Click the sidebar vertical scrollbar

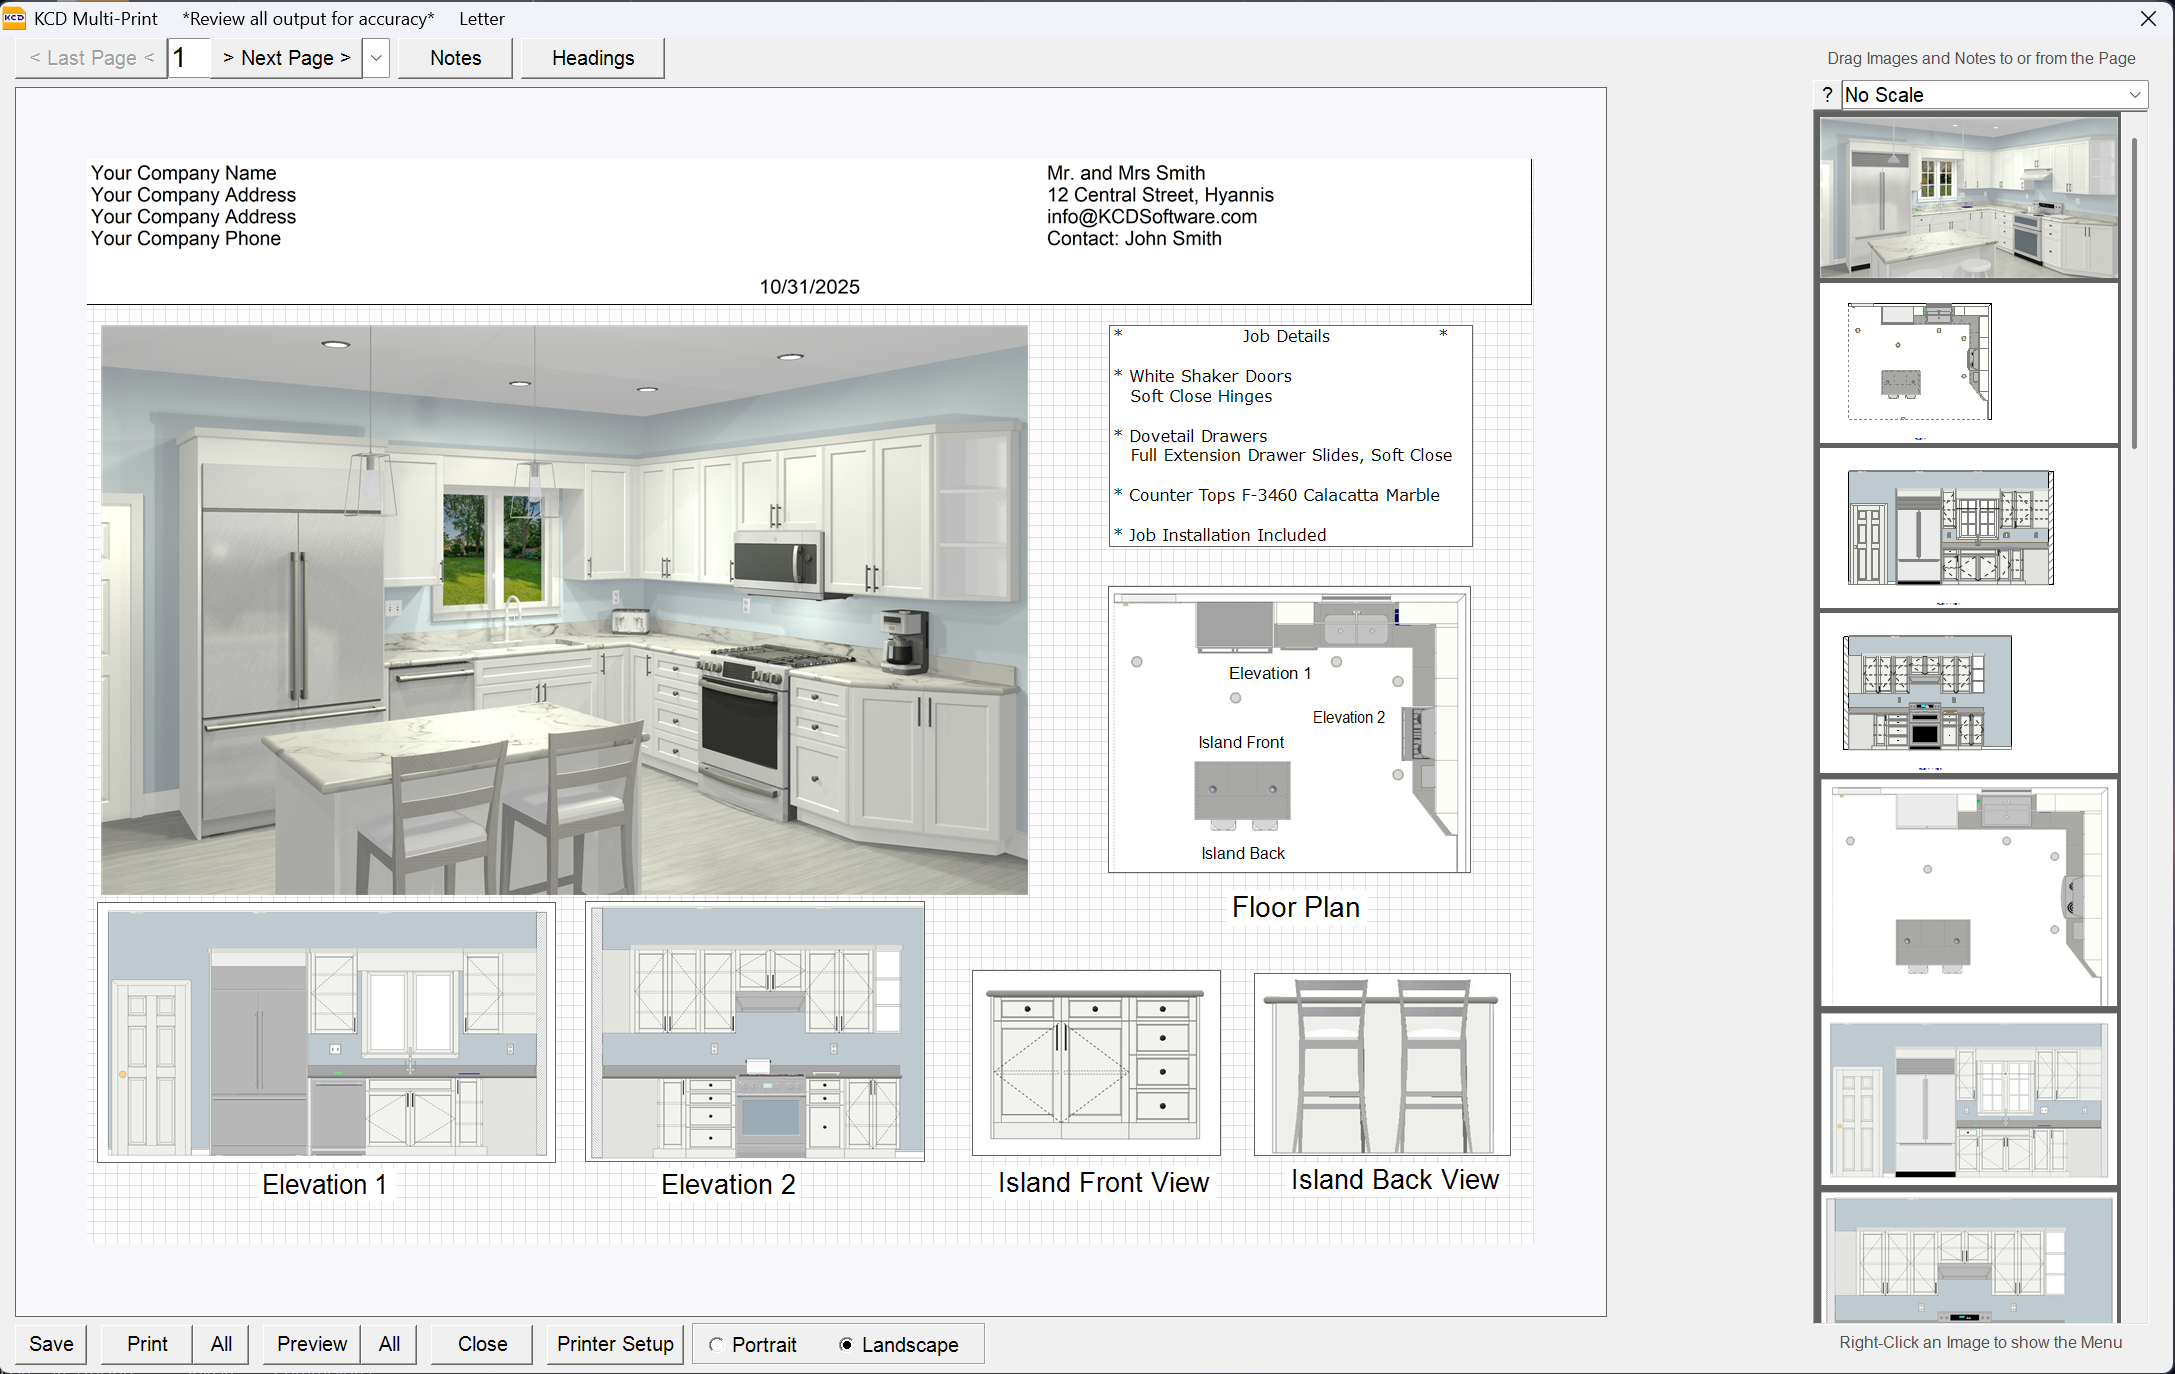[x=2134, y=292]
